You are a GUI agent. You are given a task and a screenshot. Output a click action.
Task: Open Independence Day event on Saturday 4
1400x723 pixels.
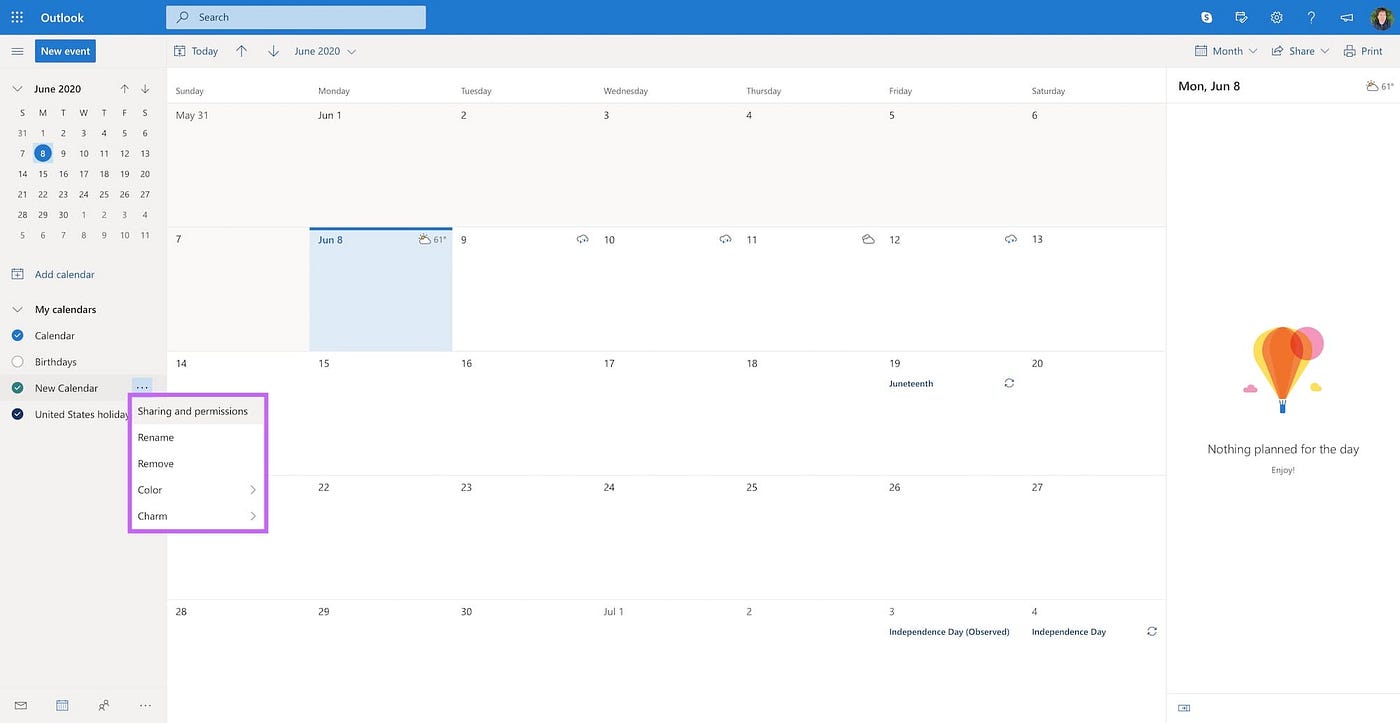[x=1068, y=632]
